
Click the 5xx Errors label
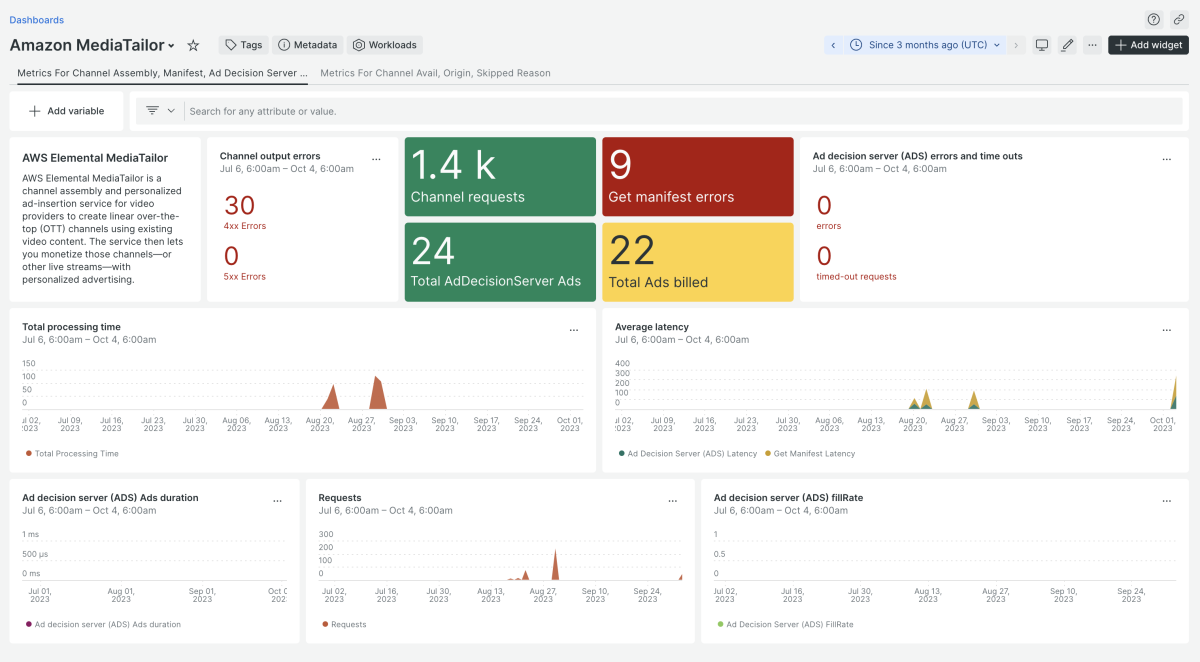coord(245,277)
